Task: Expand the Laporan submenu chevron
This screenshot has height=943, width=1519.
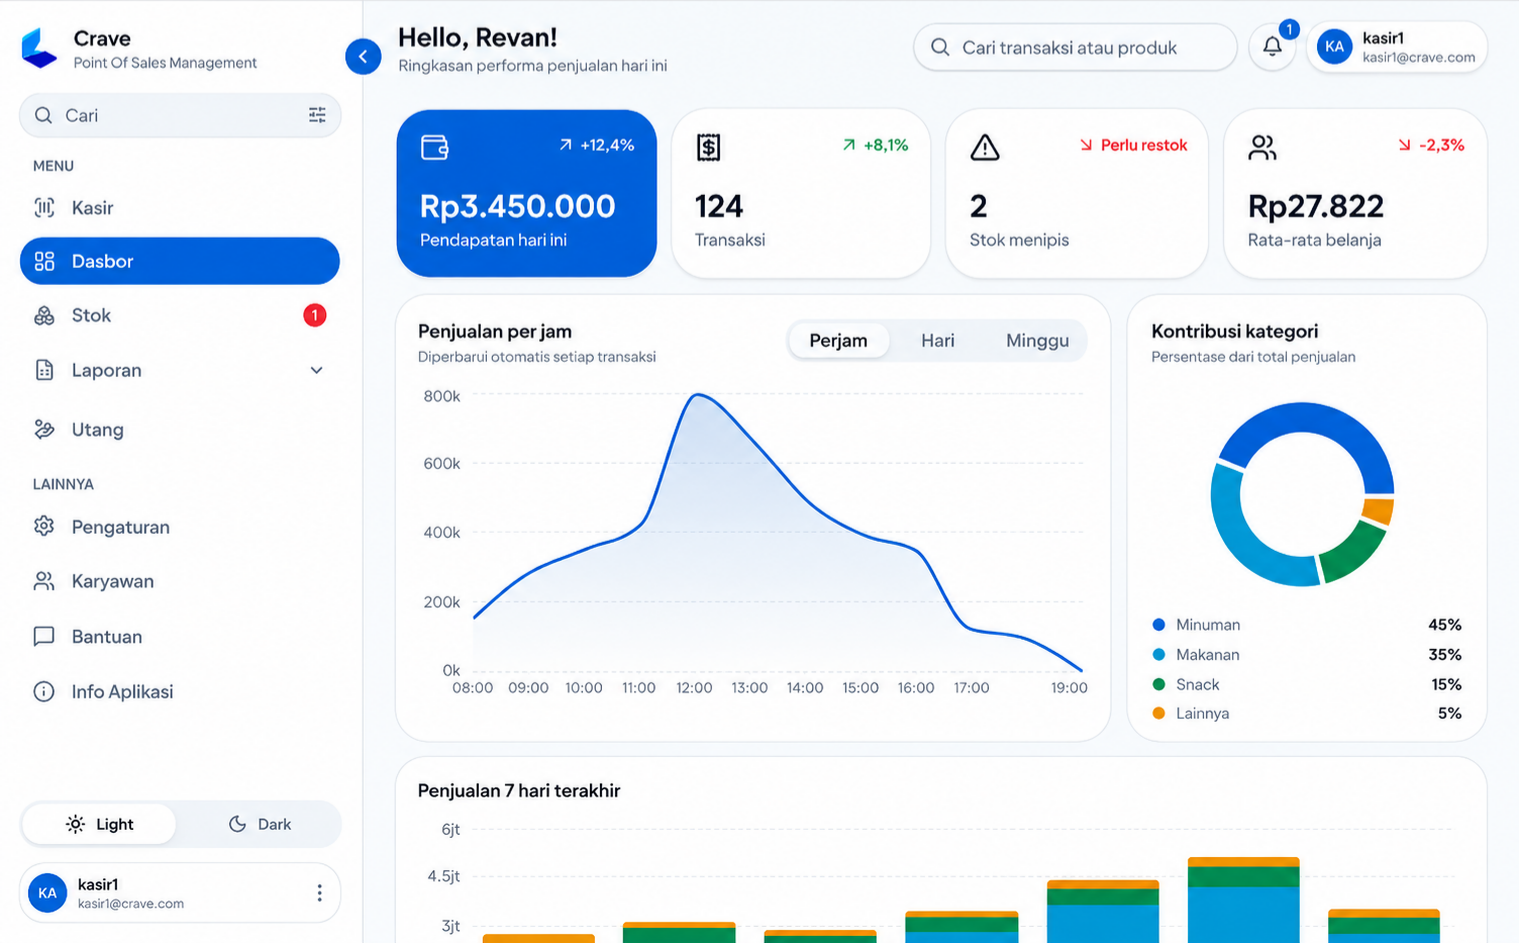Action: tap(316, 370)
